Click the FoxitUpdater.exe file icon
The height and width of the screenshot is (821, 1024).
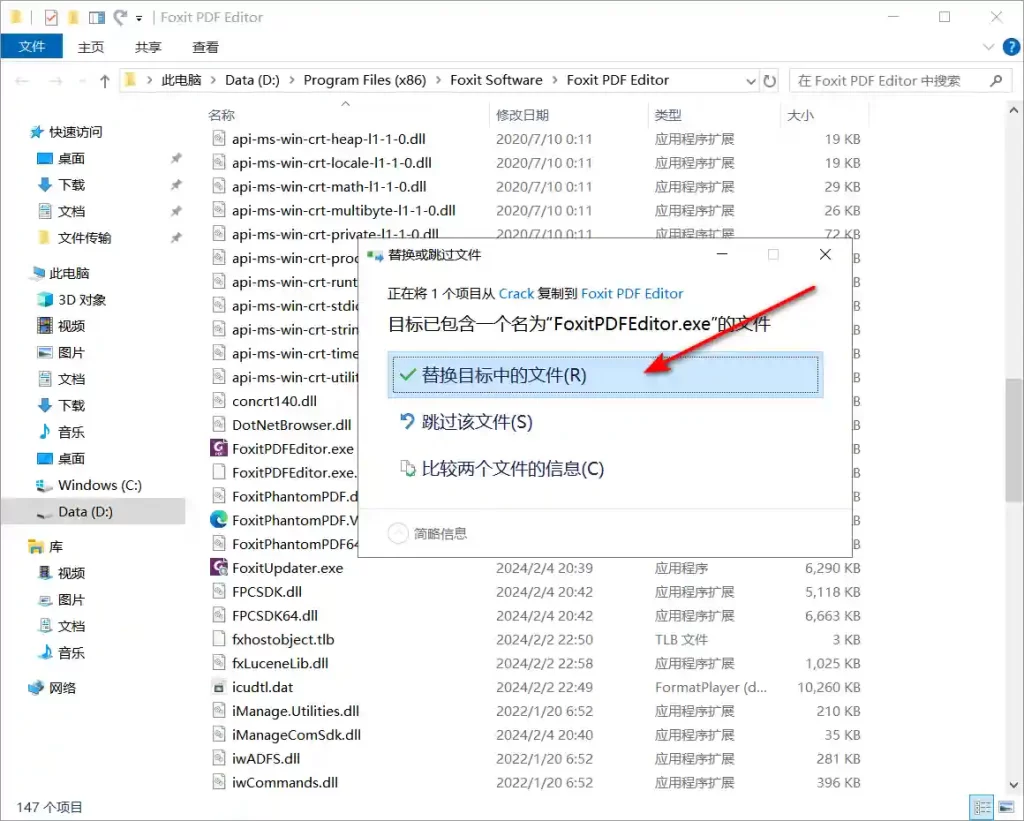click(219, 567)
